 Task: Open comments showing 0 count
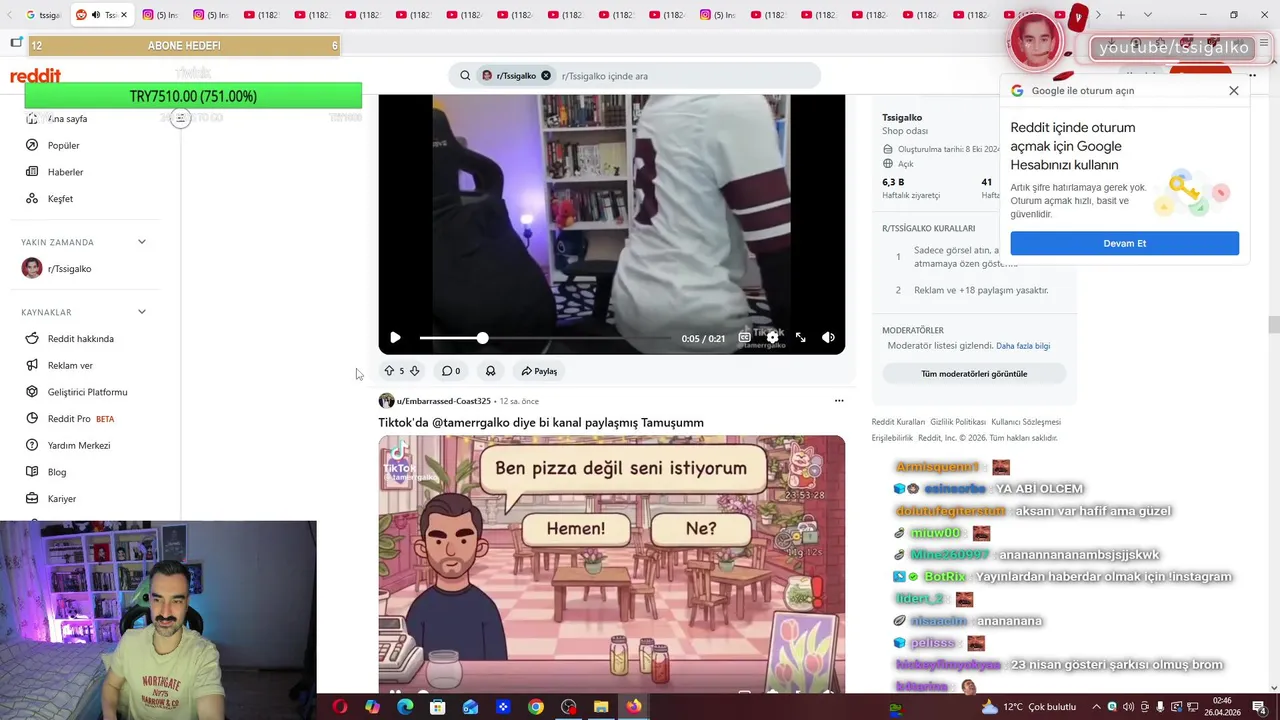click(451, 371)
